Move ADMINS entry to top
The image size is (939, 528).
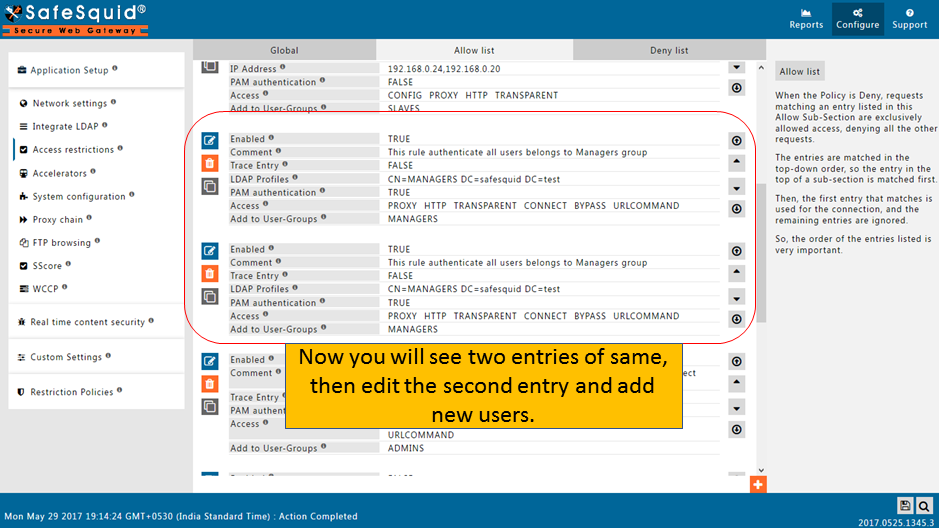pyautogui.click(x=737, y=361)
